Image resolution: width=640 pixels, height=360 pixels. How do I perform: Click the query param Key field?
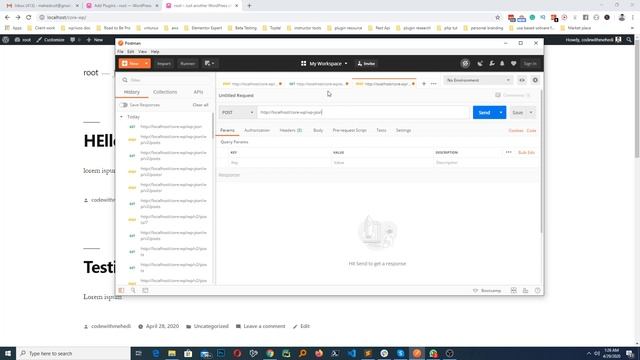[x=280, y=163]
